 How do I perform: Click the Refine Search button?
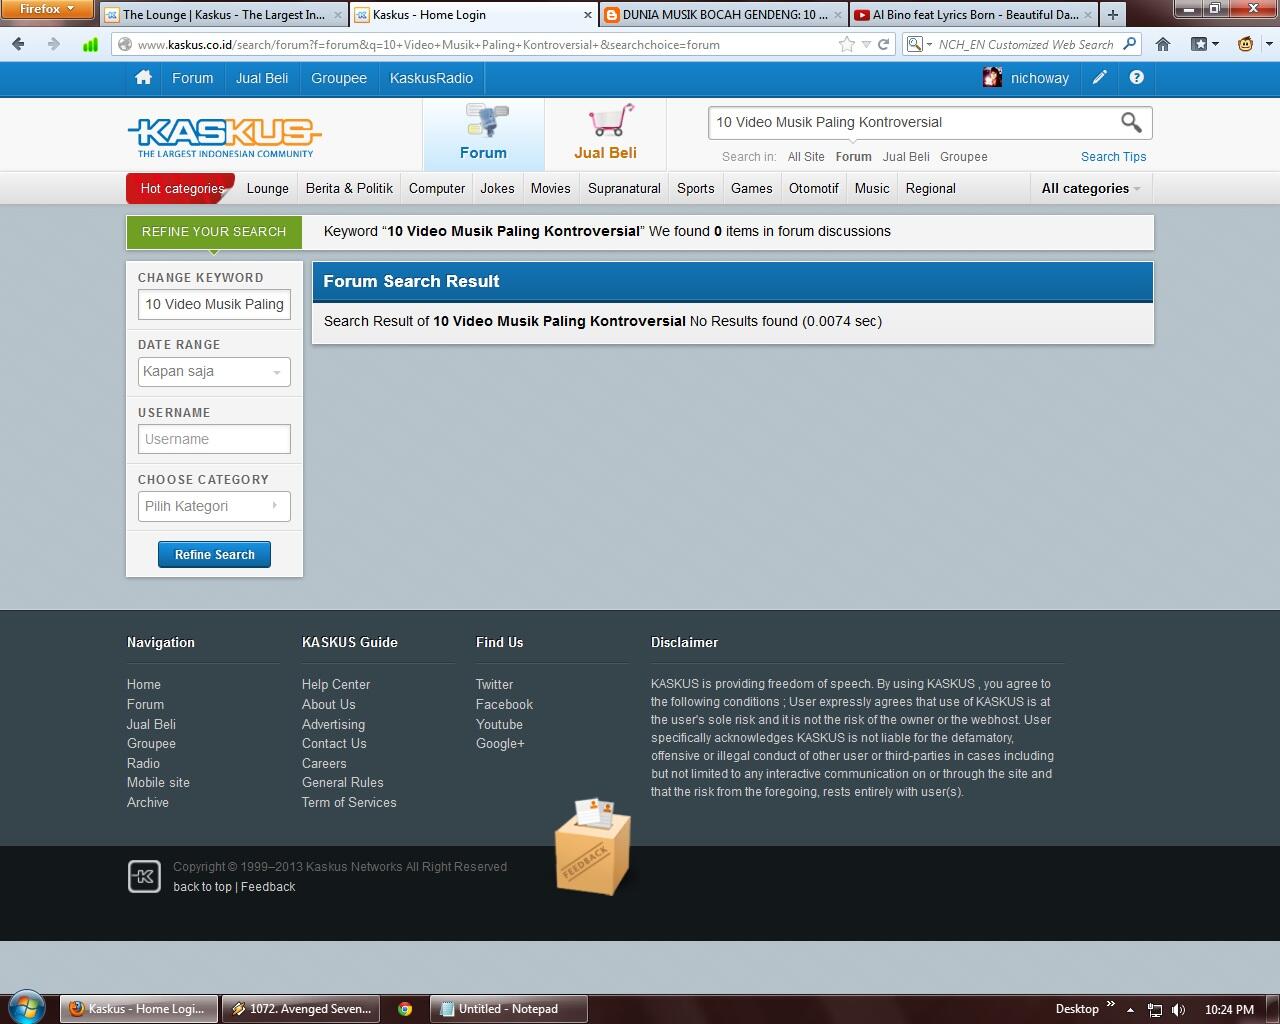(214, 555)
